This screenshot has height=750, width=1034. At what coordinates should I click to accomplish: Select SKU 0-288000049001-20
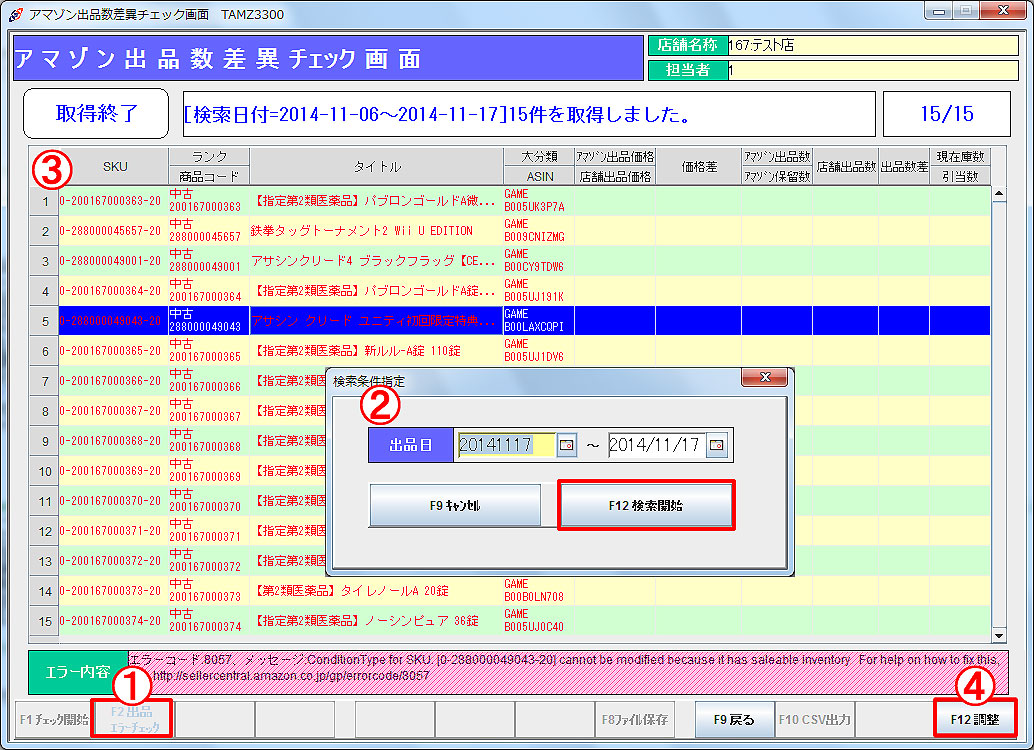pyautogui.click(x=111, y=261)
